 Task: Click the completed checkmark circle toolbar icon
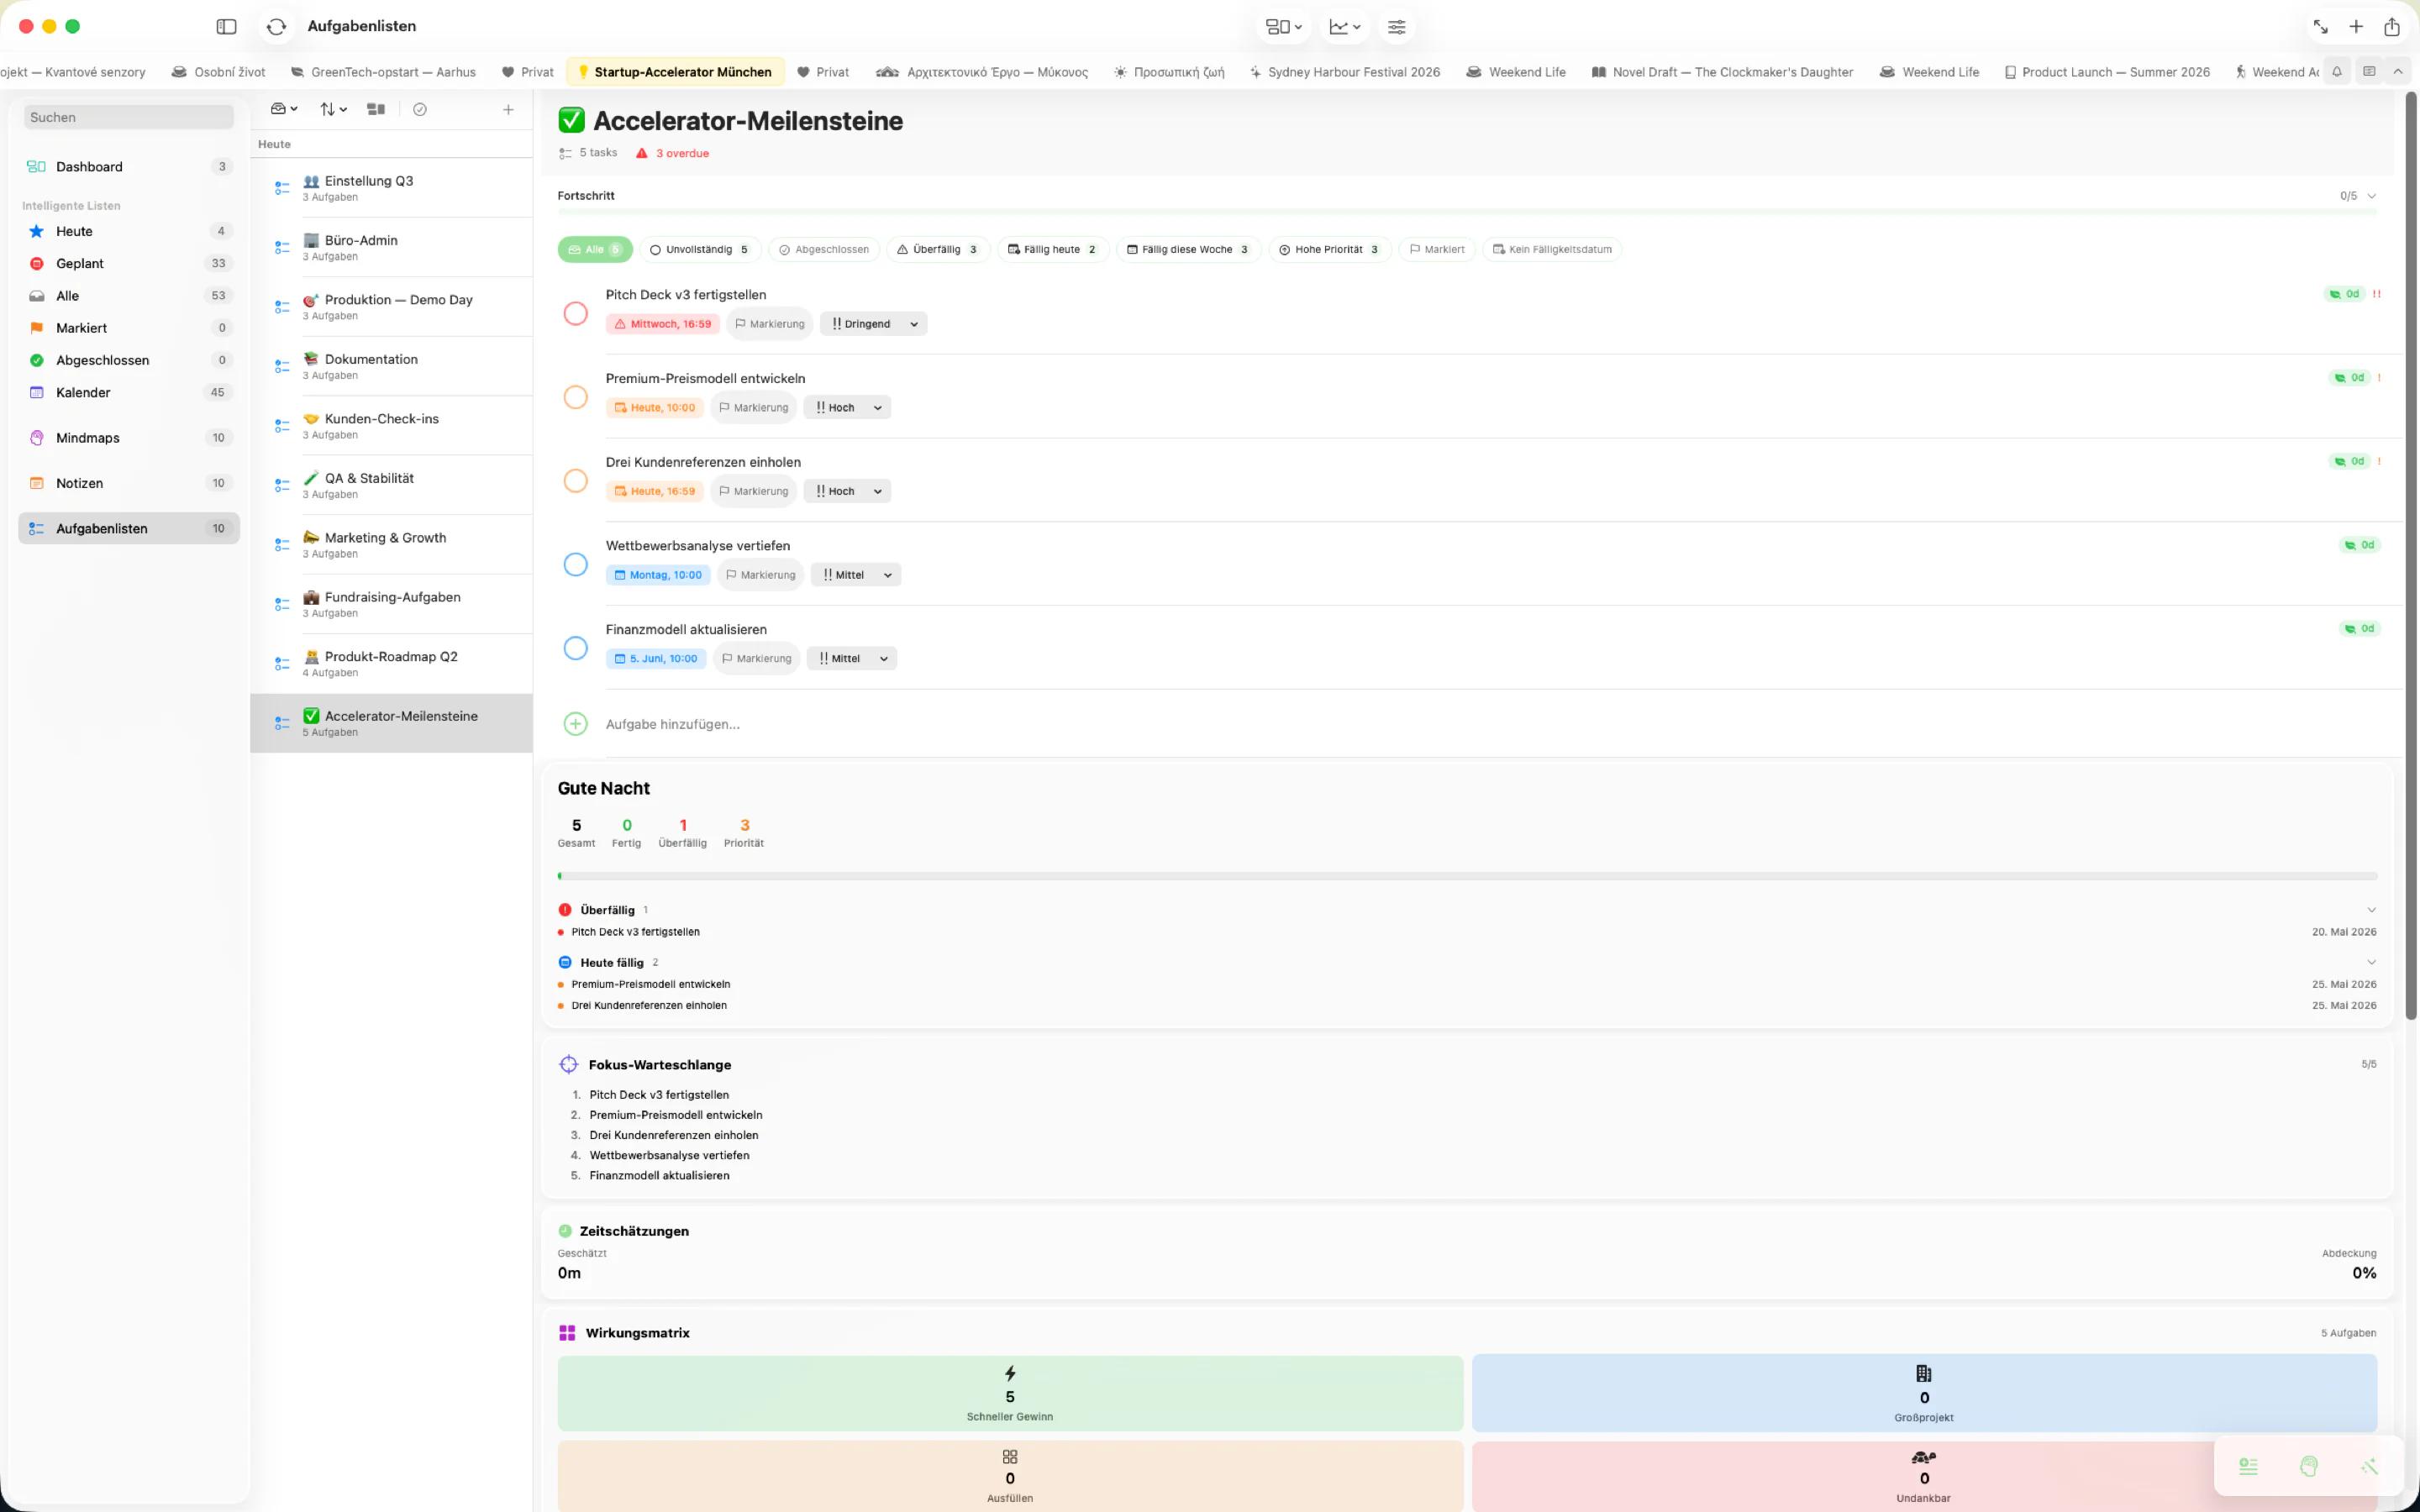420,109
